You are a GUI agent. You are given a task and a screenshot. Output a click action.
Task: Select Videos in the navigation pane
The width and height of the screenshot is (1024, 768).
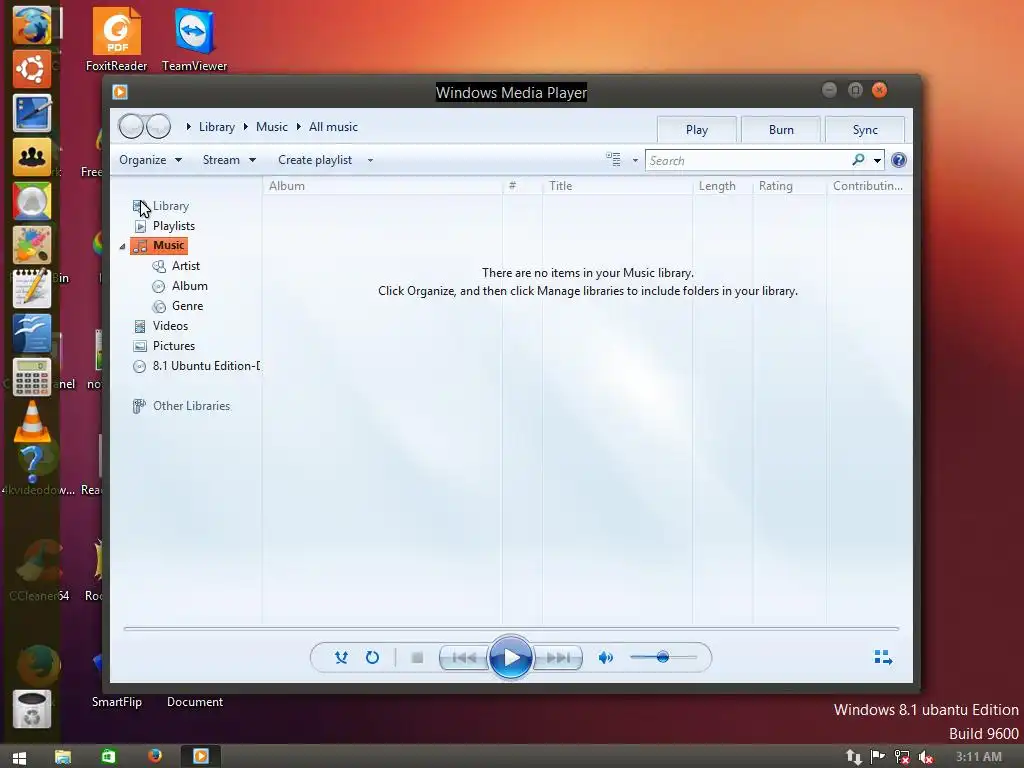(x=170, y=326)
